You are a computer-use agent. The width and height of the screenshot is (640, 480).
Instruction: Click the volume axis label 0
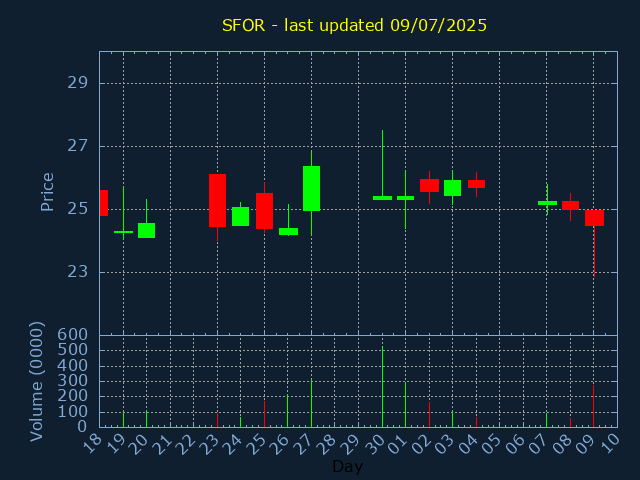pyautogui.click(x=83, y=427)
